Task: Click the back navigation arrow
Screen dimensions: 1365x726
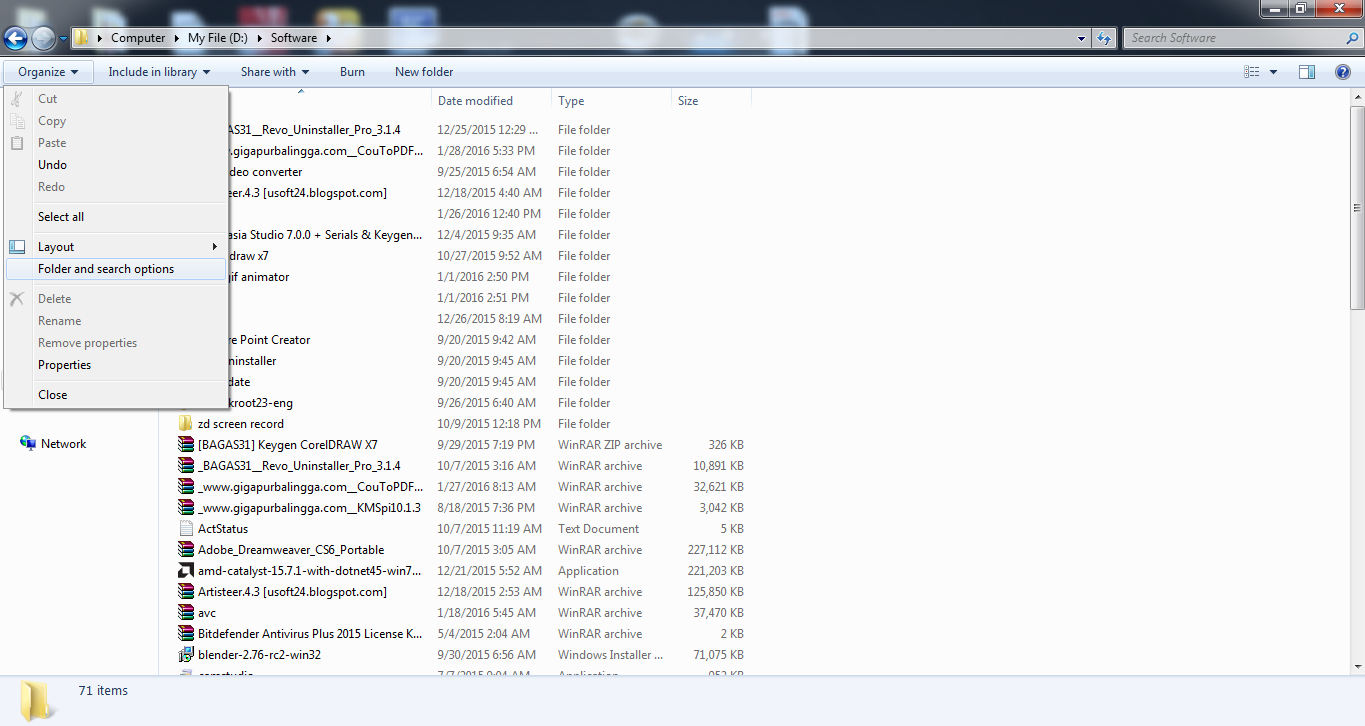Action: (x=16, y=37)
